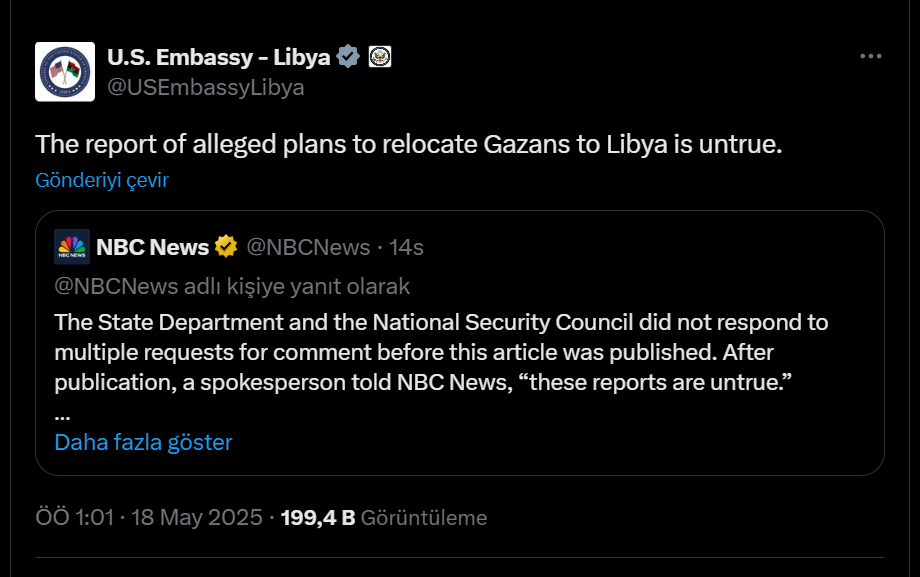The width and height of the screenshot is (920, 577).
Task: Expand quoted tweet with Daha fazla göster
Action: click(143, 442)
